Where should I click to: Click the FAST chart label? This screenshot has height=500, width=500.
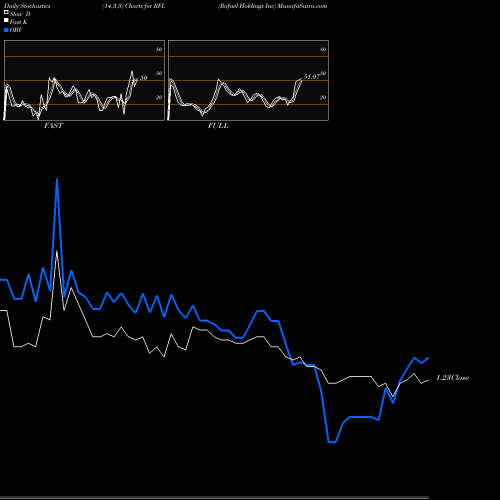click(53, 126)
